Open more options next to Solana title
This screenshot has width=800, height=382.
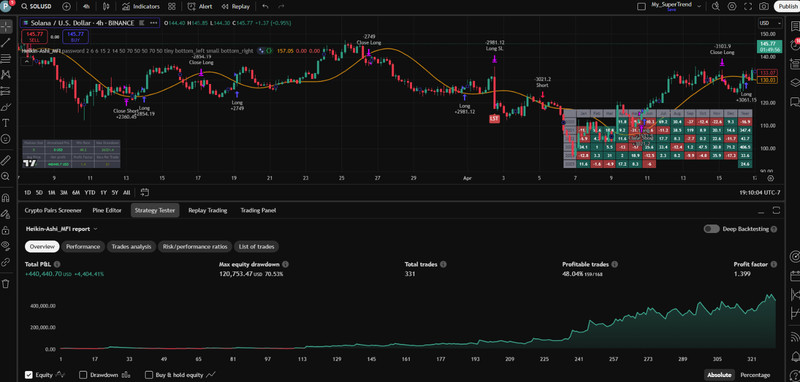click(153, 23)
